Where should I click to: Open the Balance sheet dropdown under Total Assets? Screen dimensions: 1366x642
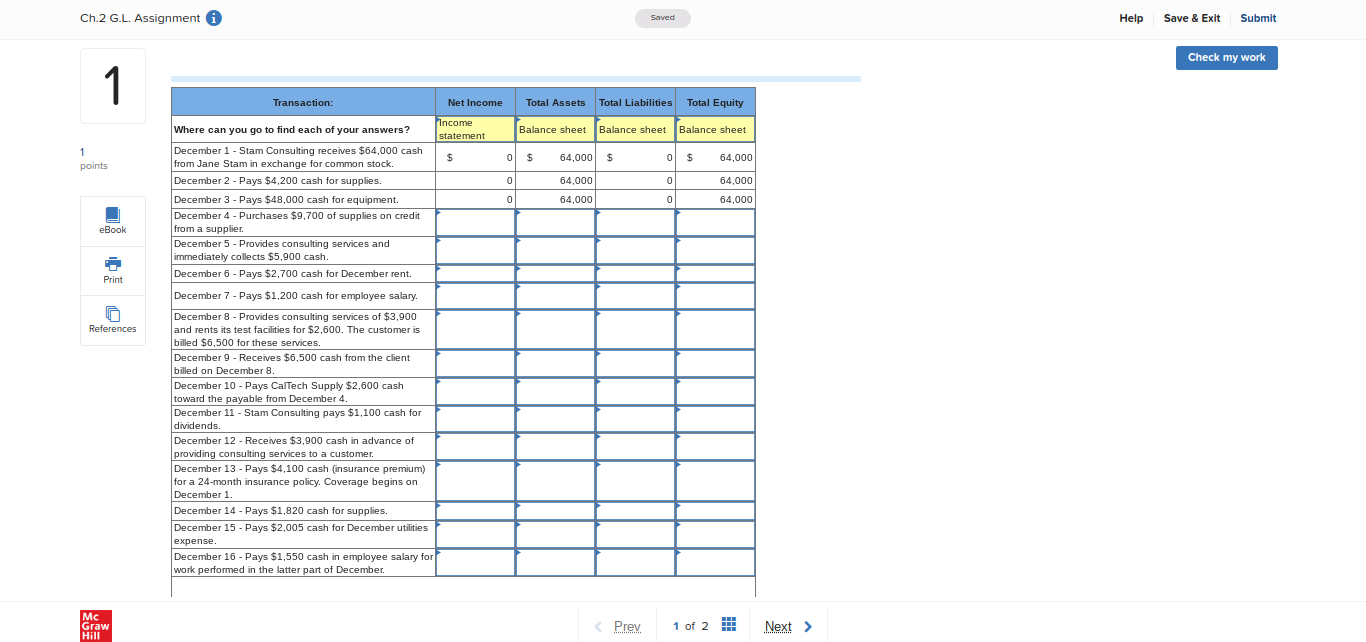click(x=554, y=129)
